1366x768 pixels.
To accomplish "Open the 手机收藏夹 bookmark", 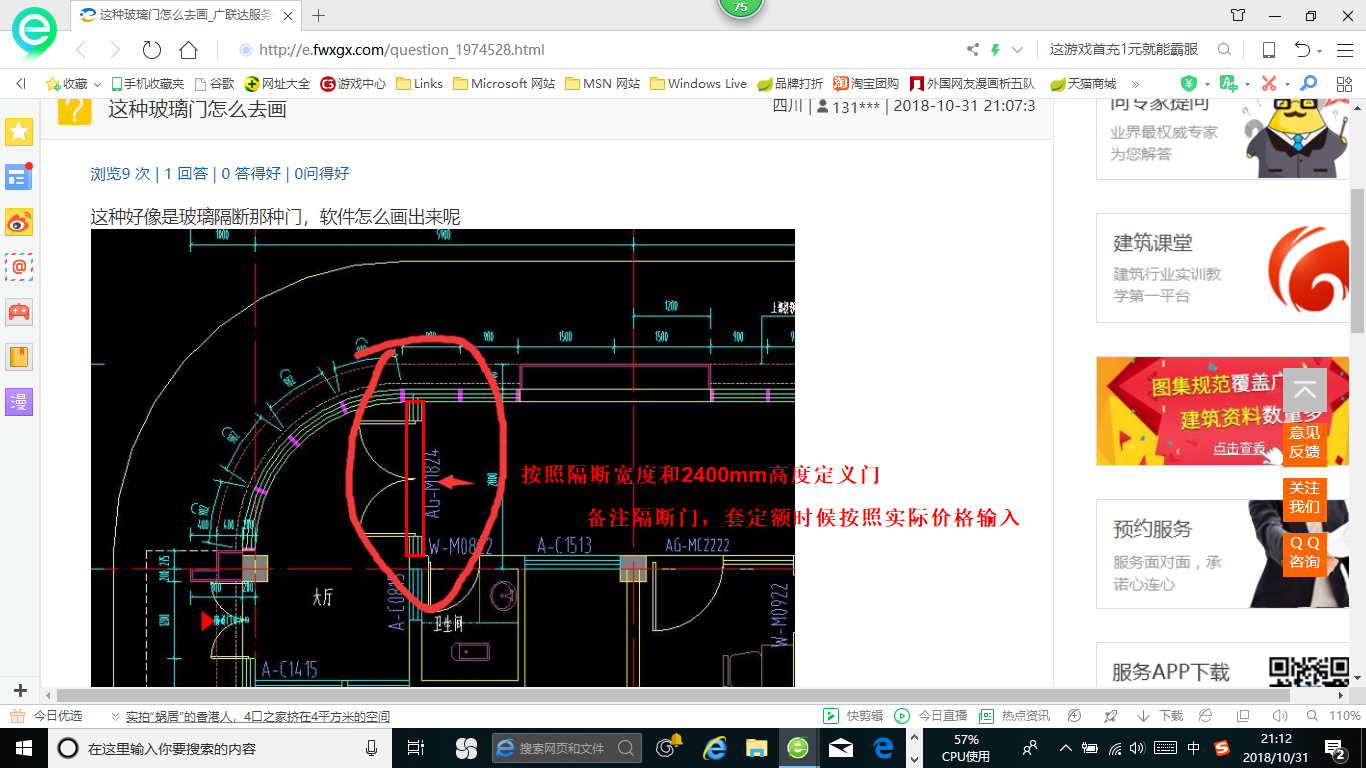I will 147,84.
